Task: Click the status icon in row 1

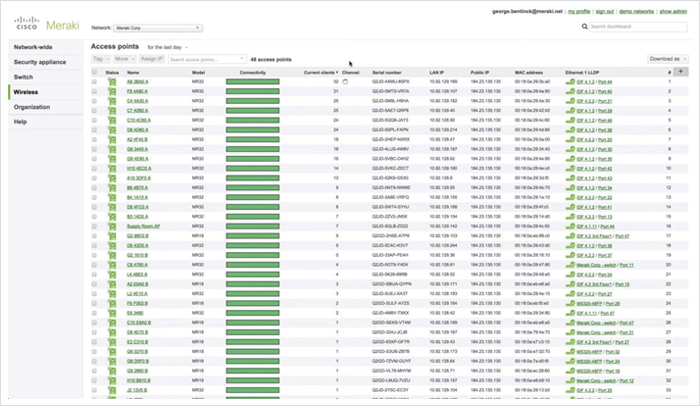Action: click(x=112, y=82)
